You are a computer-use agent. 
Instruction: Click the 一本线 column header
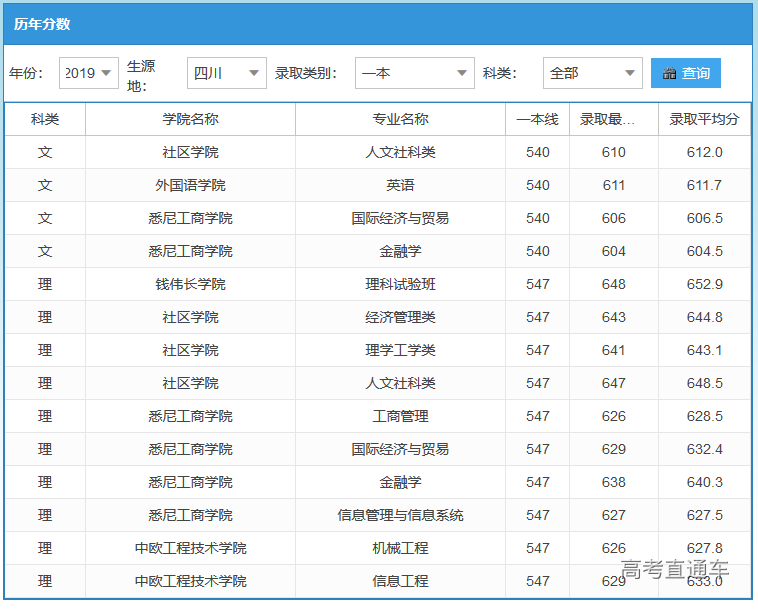tap(537, 119)
